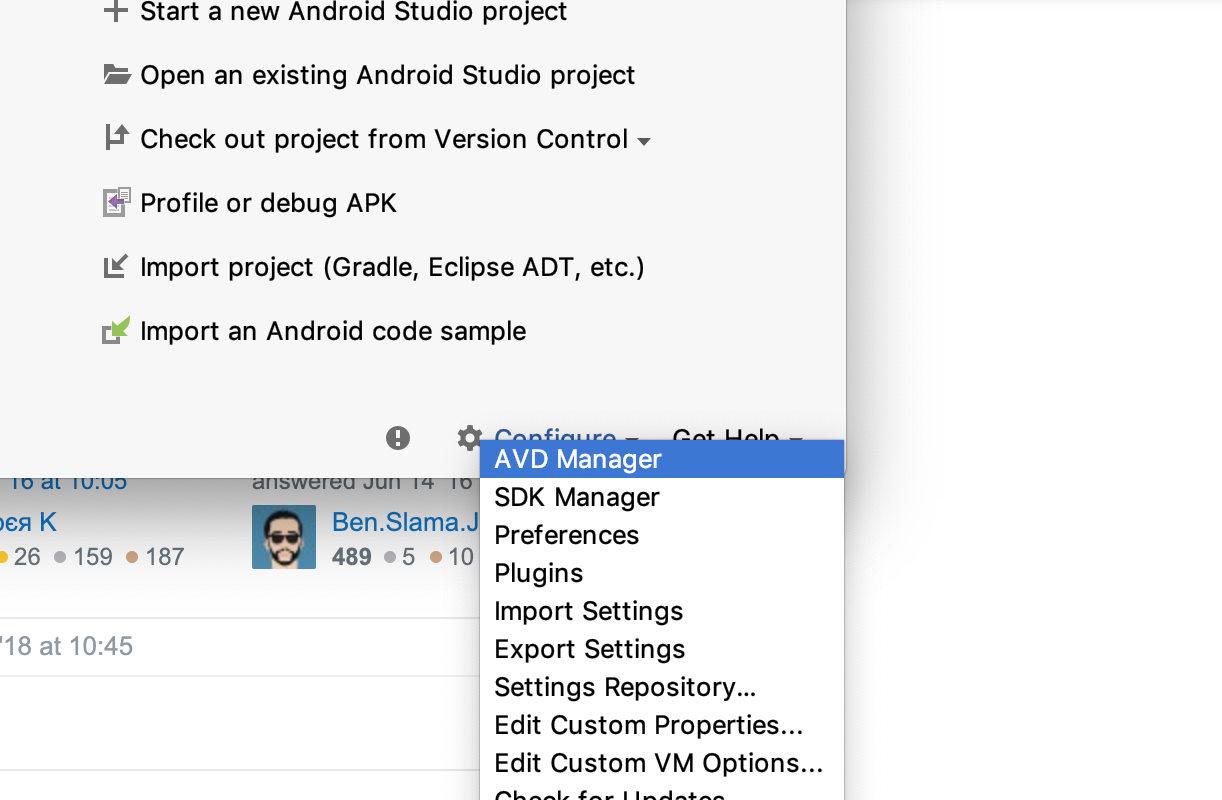1222x800 pixels.
Task: Choose Export Settings option
Action: click(x=589, y=649)
